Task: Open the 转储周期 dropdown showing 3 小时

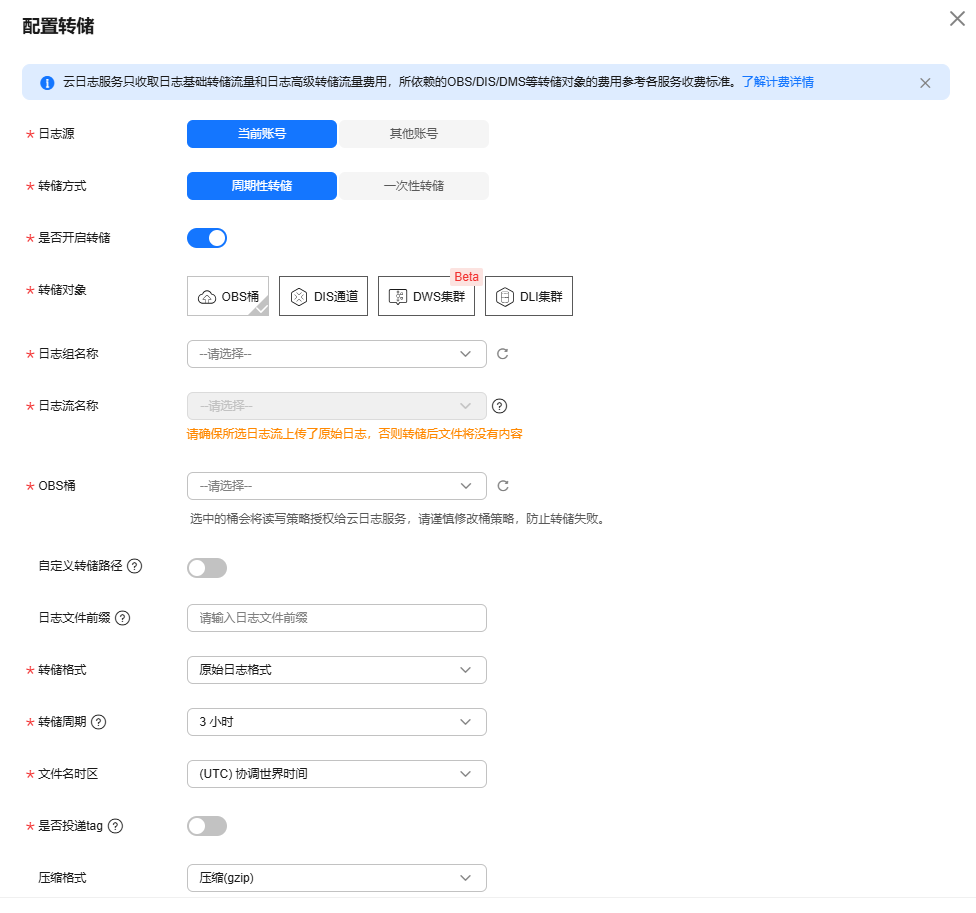Action: (337, 722)
